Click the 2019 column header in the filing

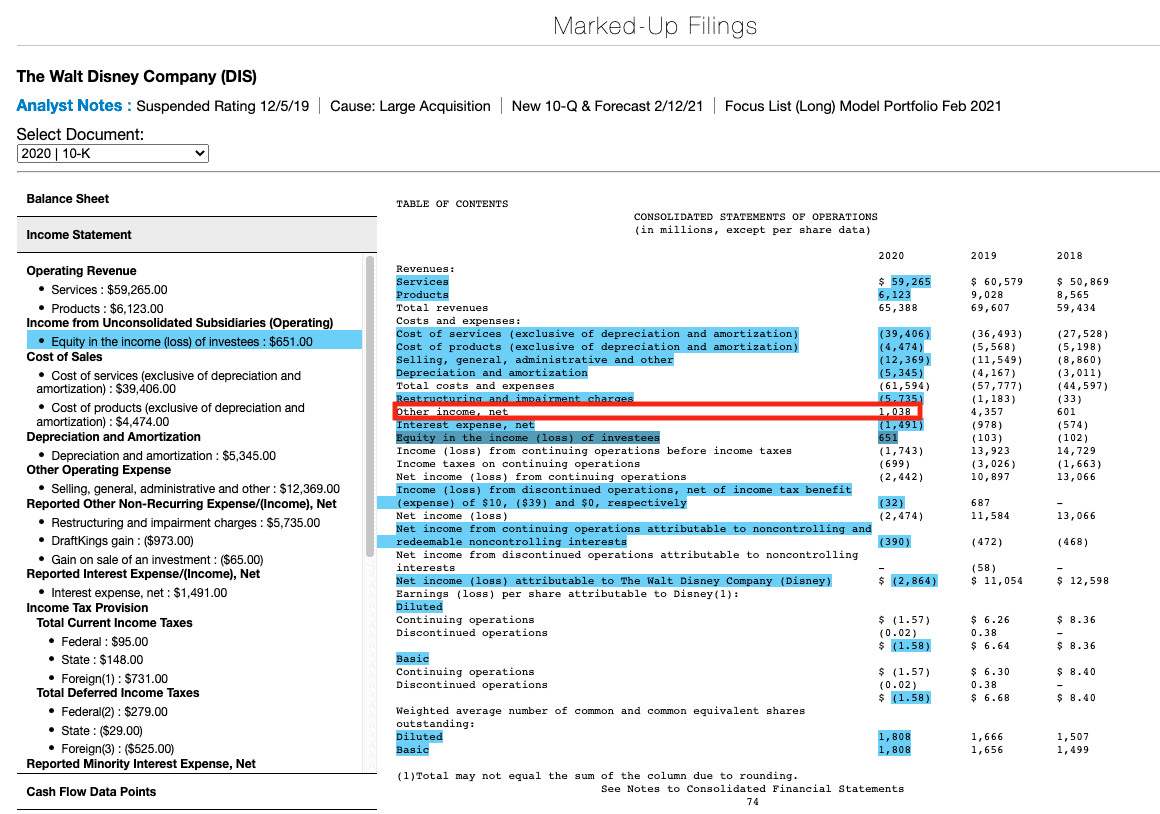click(984, 256)
